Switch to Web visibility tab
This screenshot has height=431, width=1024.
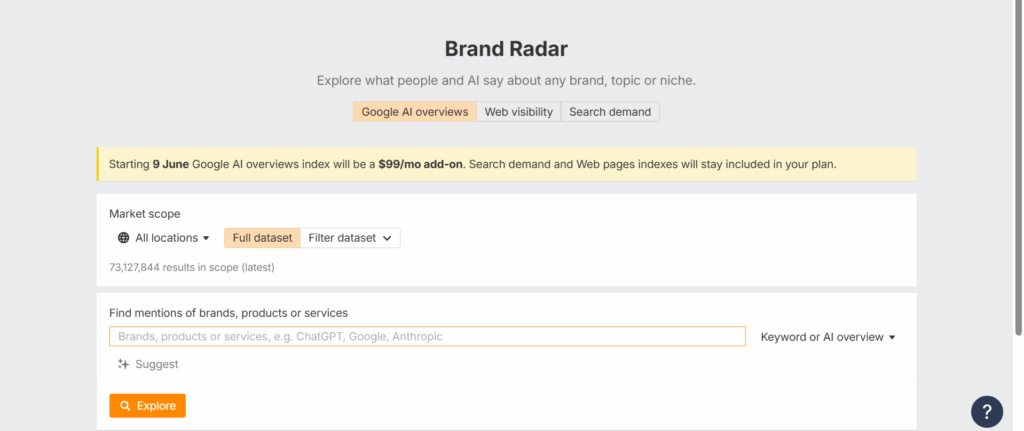[x=519, y=112]
